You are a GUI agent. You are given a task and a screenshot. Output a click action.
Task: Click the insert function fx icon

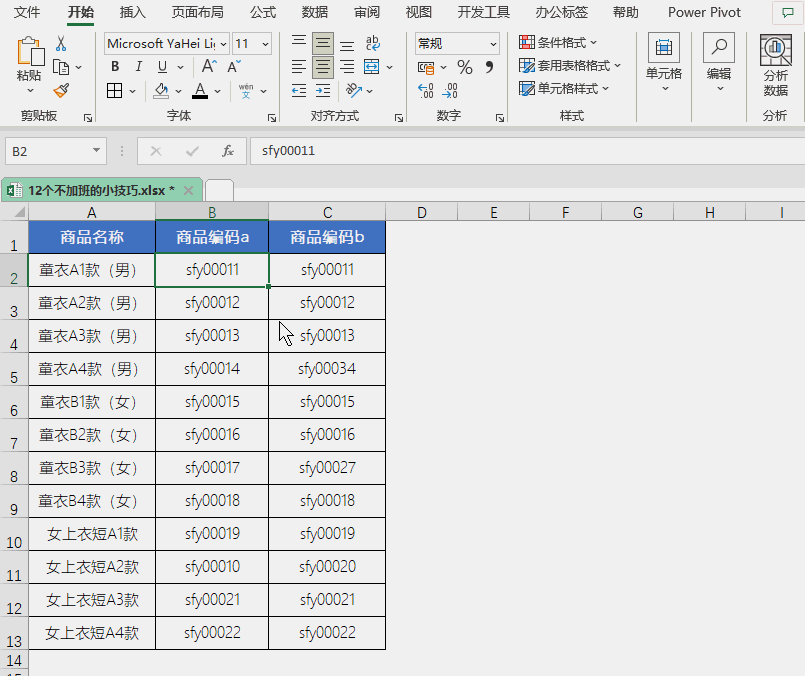click(228, 151)
